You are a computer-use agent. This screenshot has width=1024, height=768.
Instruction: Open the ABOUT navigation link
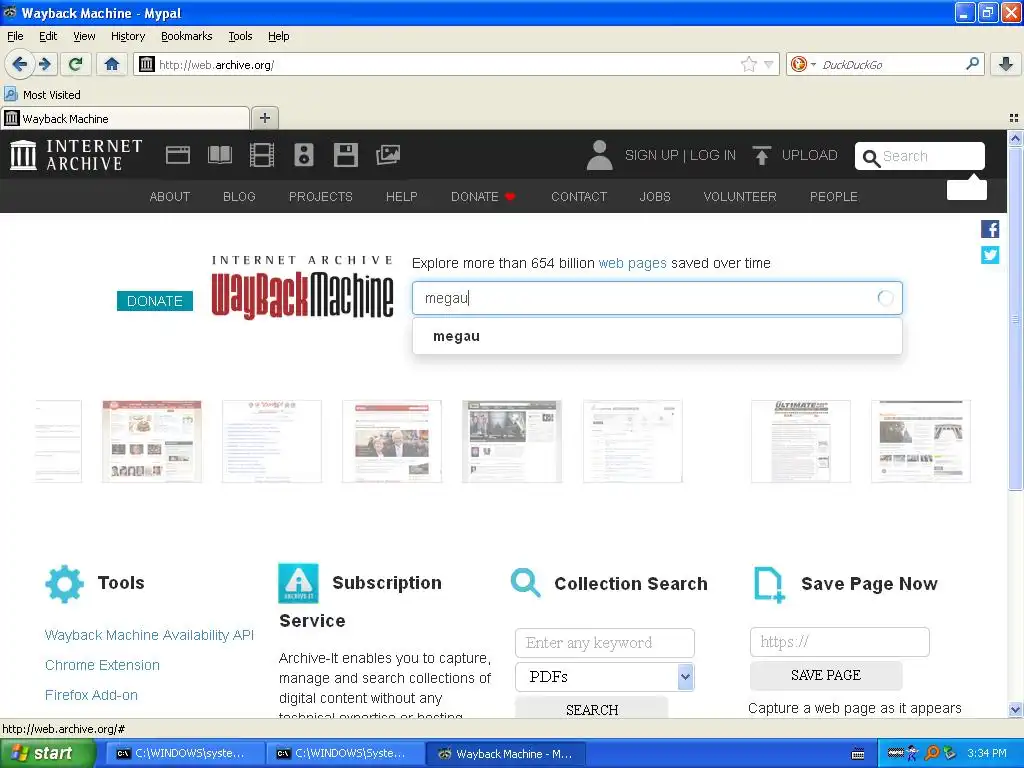[x=170, y=197]
